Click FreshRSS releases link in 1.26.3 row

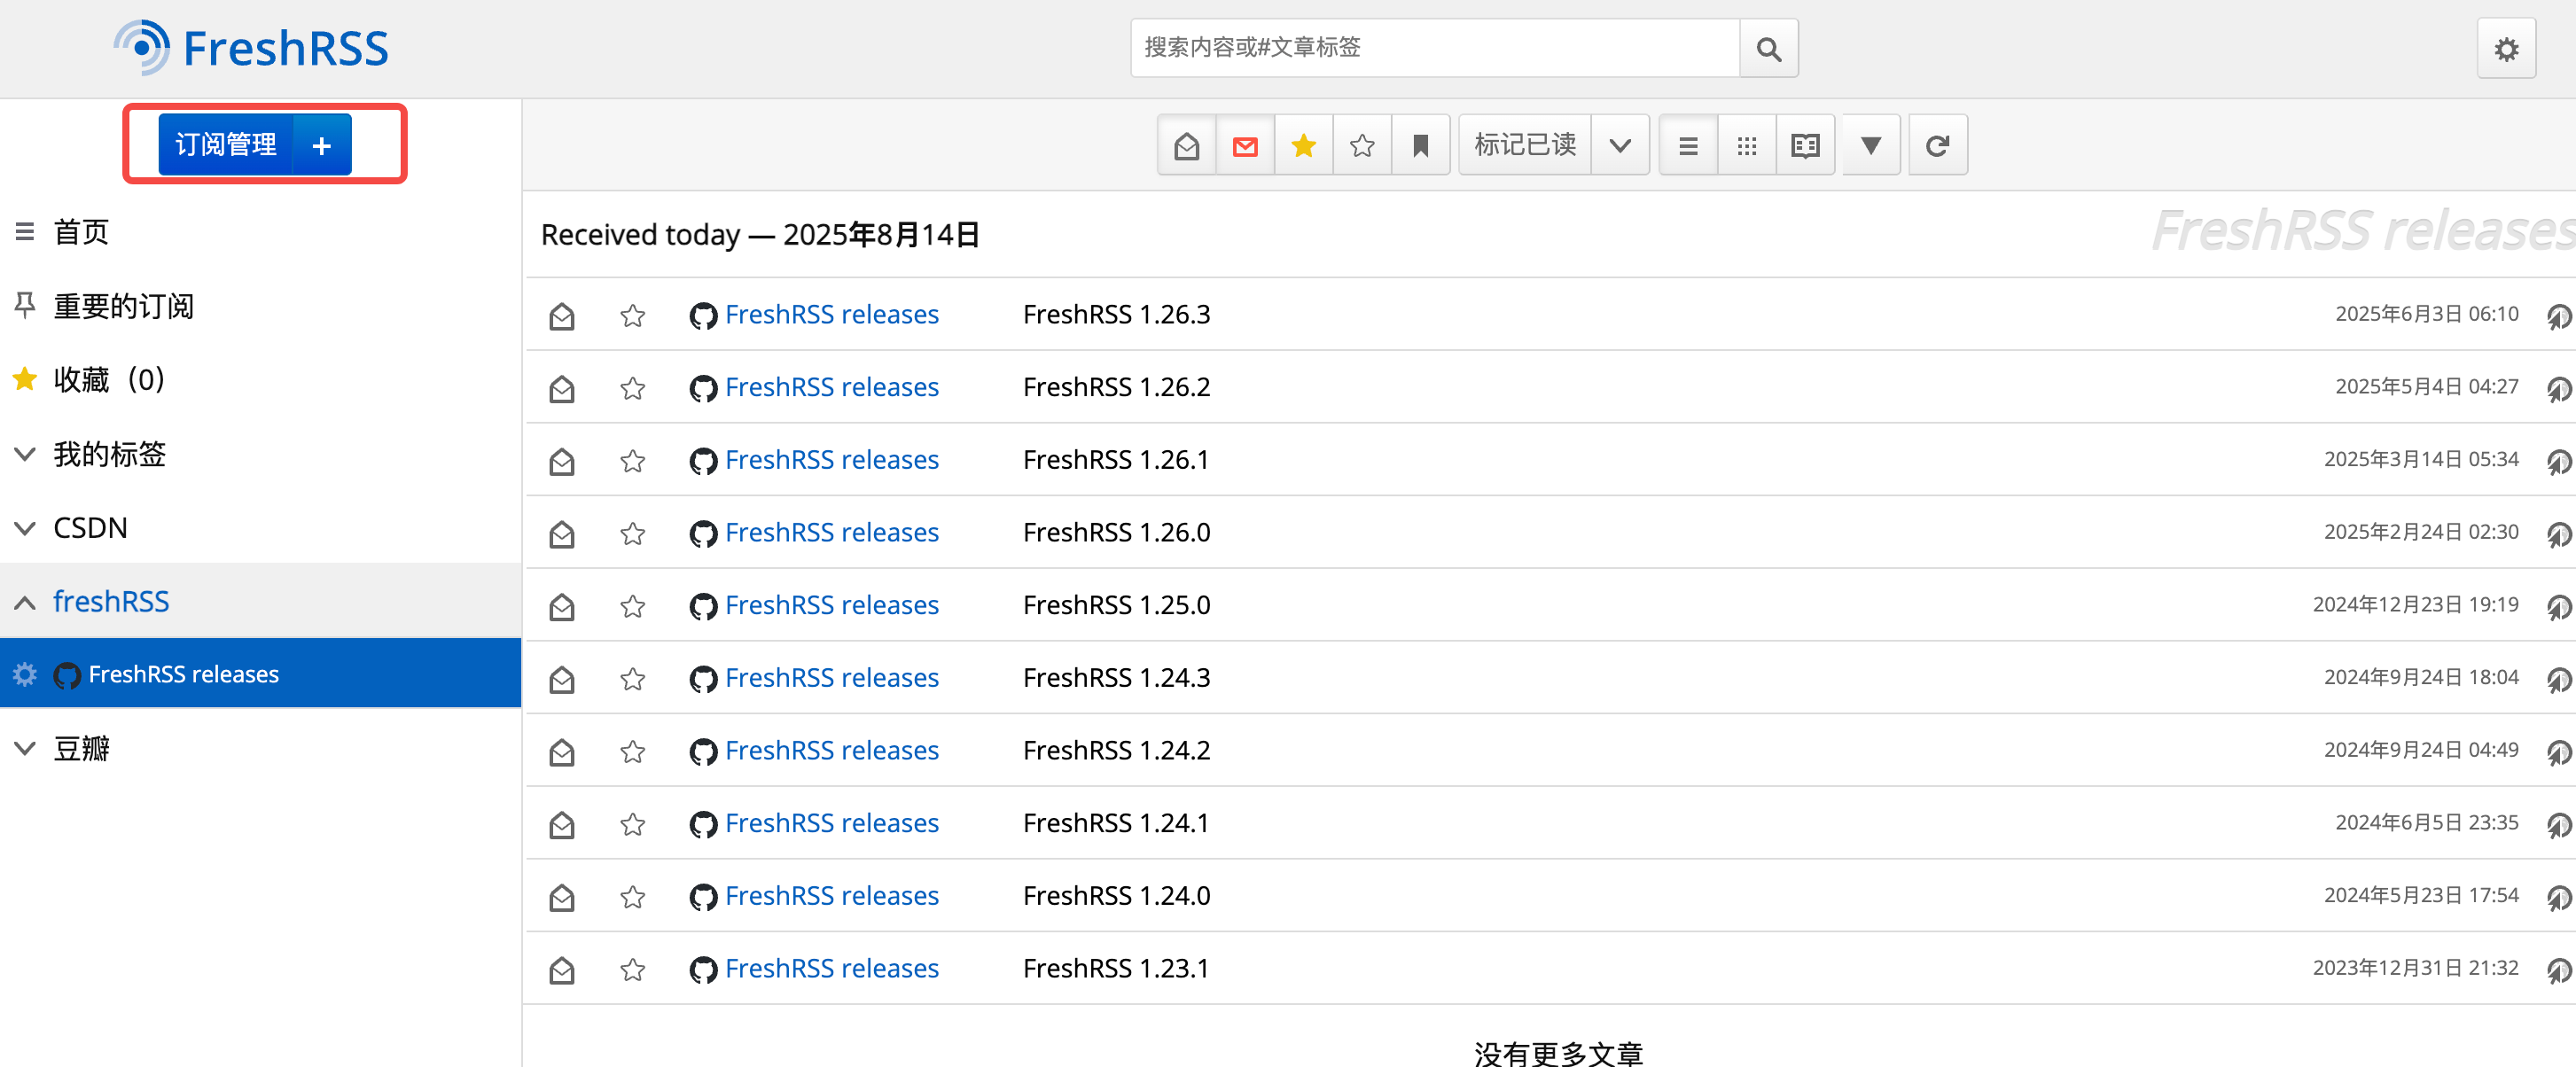tap(832, 315)
